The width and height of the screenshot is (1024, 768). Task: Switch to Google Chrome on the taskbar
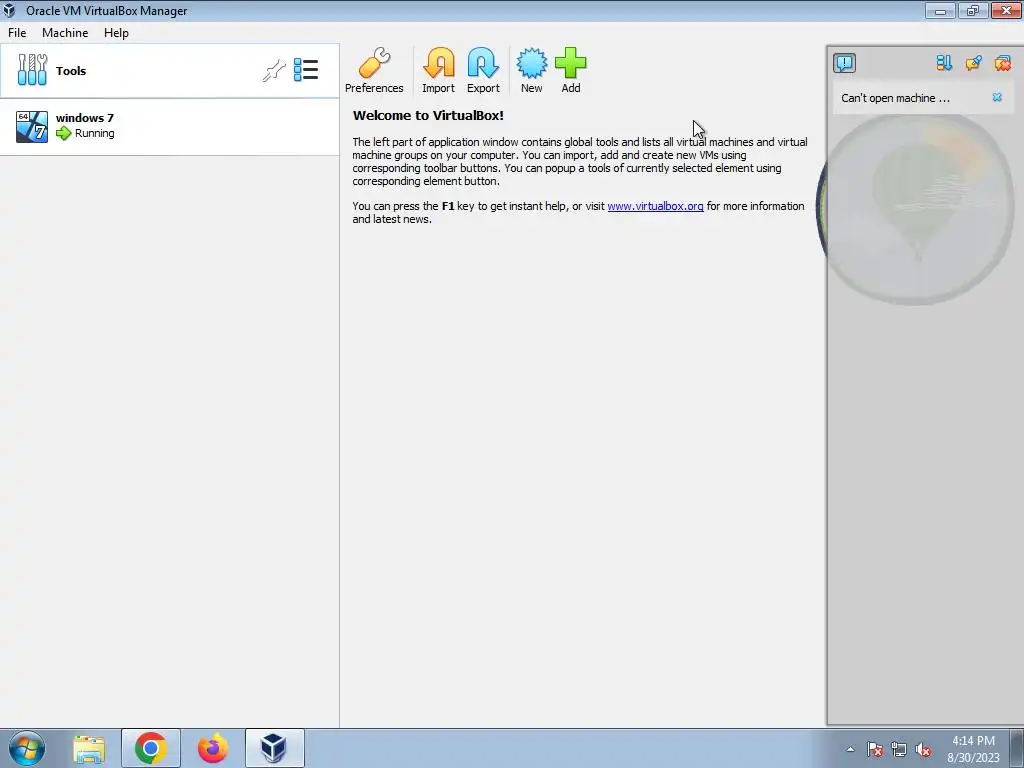tap(151, 748)
